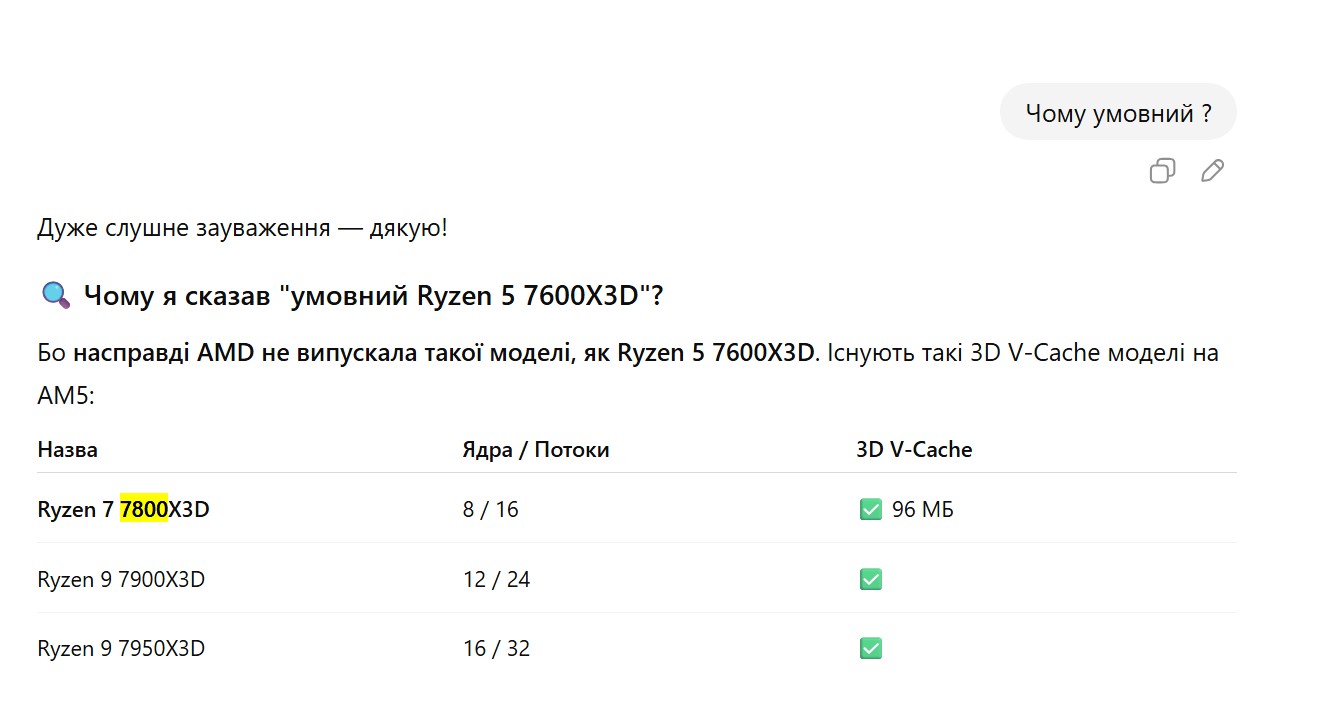Image resolution: width=1323 pixels, height=706 pixels.
Task: Click the "8 / 16" cores and threads value
Action: tap(491, 510)
